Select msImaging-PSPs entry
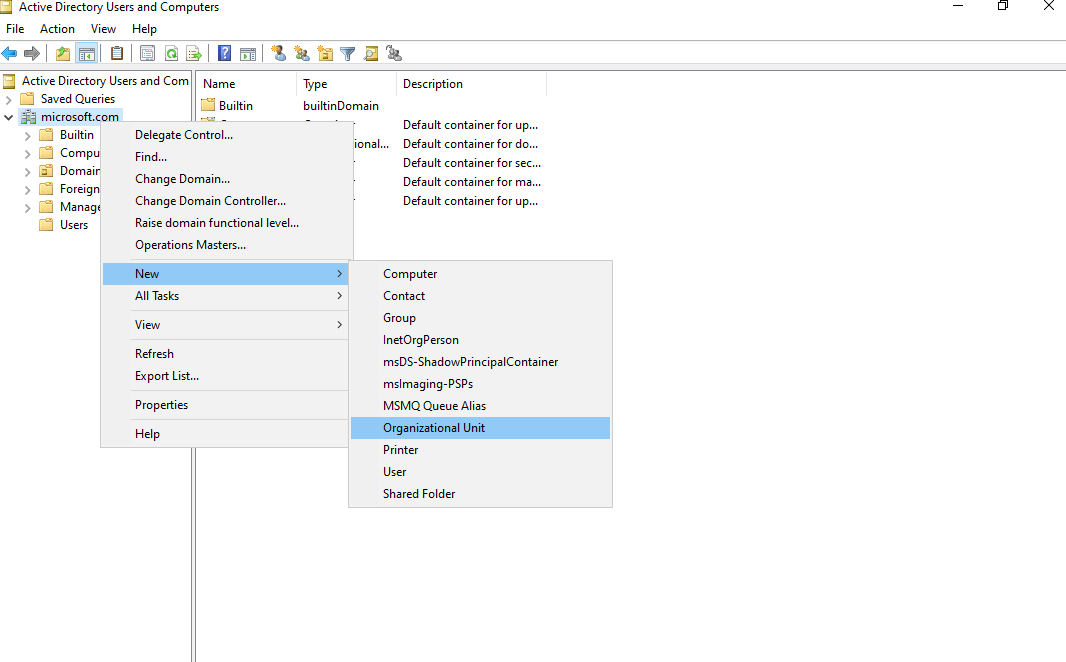The width and height of the screenshot is (1066, 662). pos(481,384)
